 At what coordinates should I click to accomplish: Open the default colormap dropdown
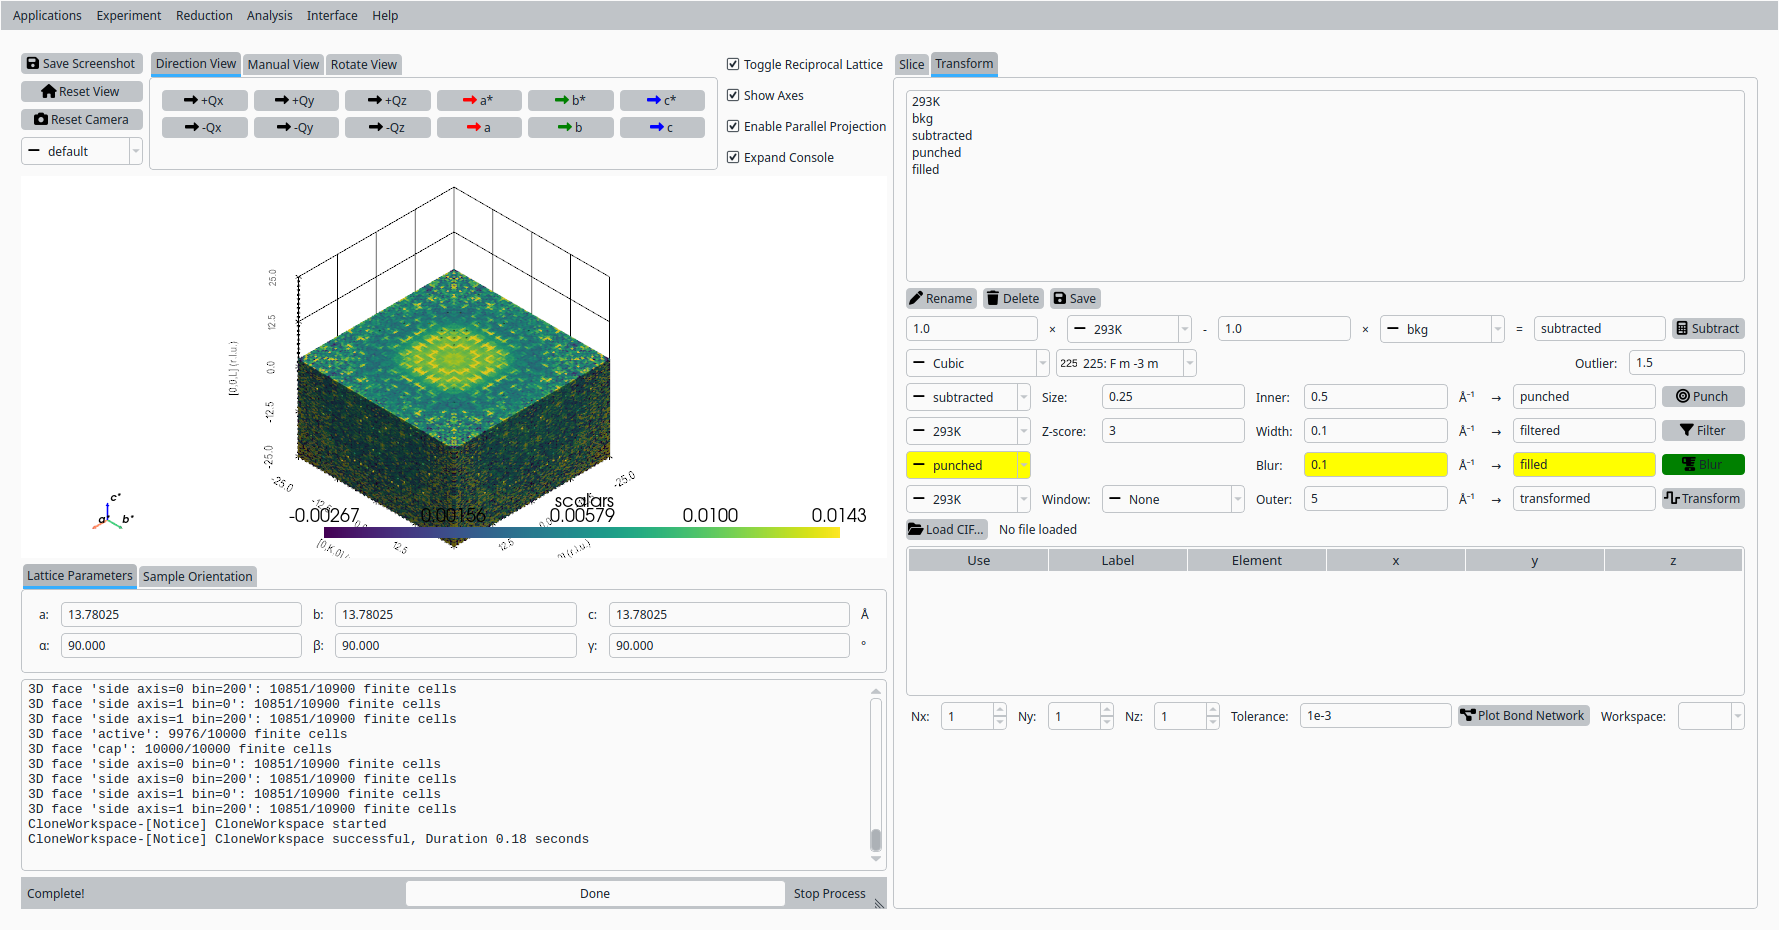[82, 151]
